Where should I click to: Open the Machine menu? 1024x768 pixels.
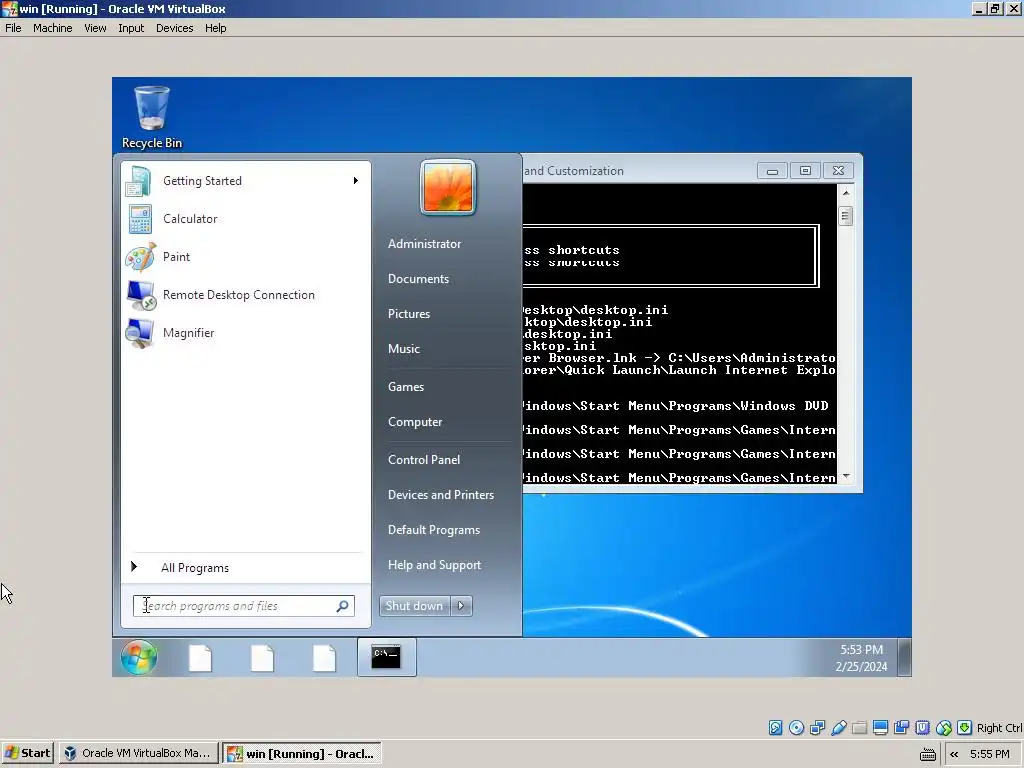coord(53,28)
